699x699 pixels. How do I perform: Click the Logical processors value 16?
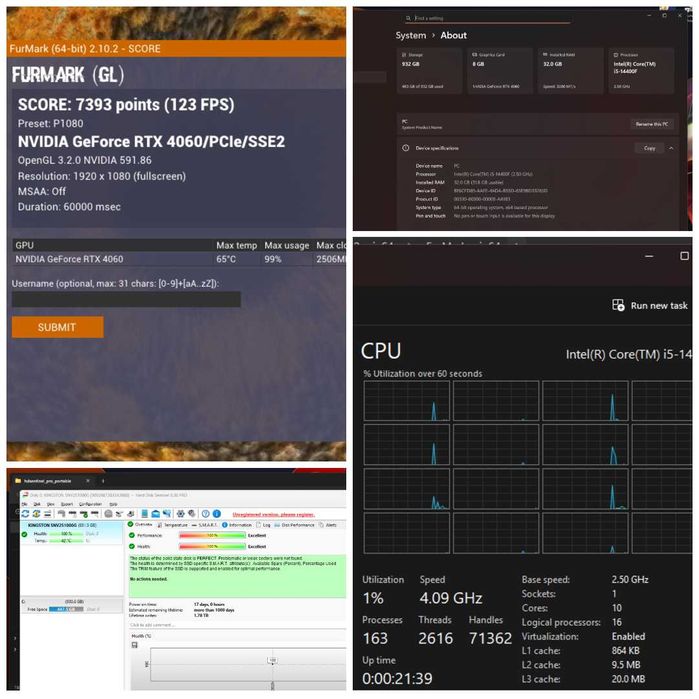617,622
